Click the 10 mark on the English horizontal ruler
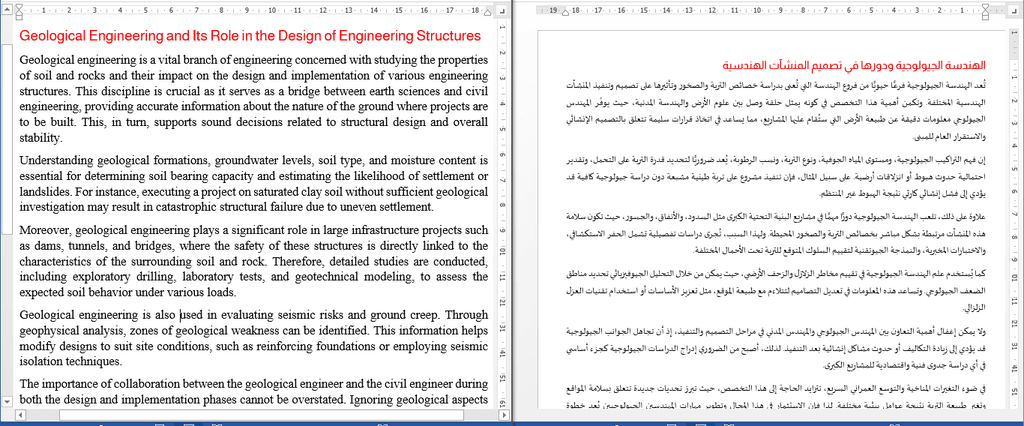Viewport: 1024px width, 426px height. pos(272,10)
